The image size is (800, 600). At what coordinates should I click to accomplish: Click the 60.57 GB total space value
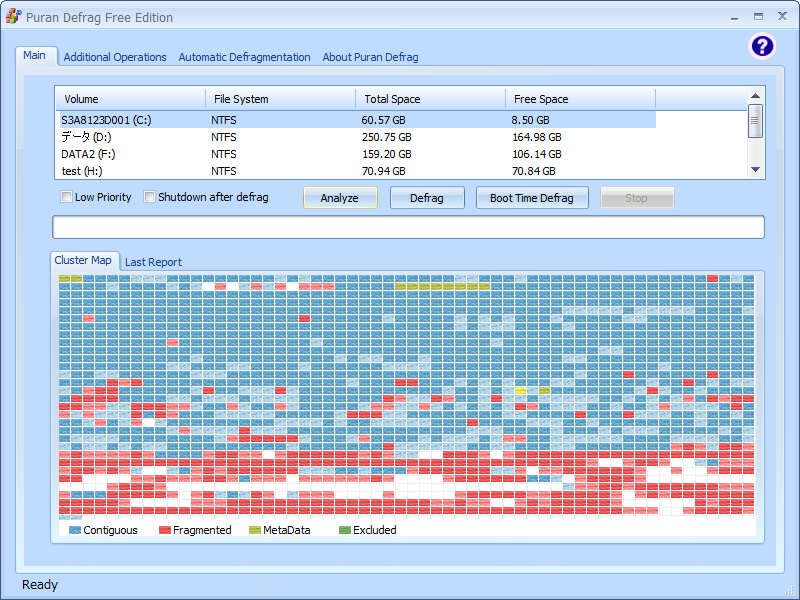tap(384, 120)
